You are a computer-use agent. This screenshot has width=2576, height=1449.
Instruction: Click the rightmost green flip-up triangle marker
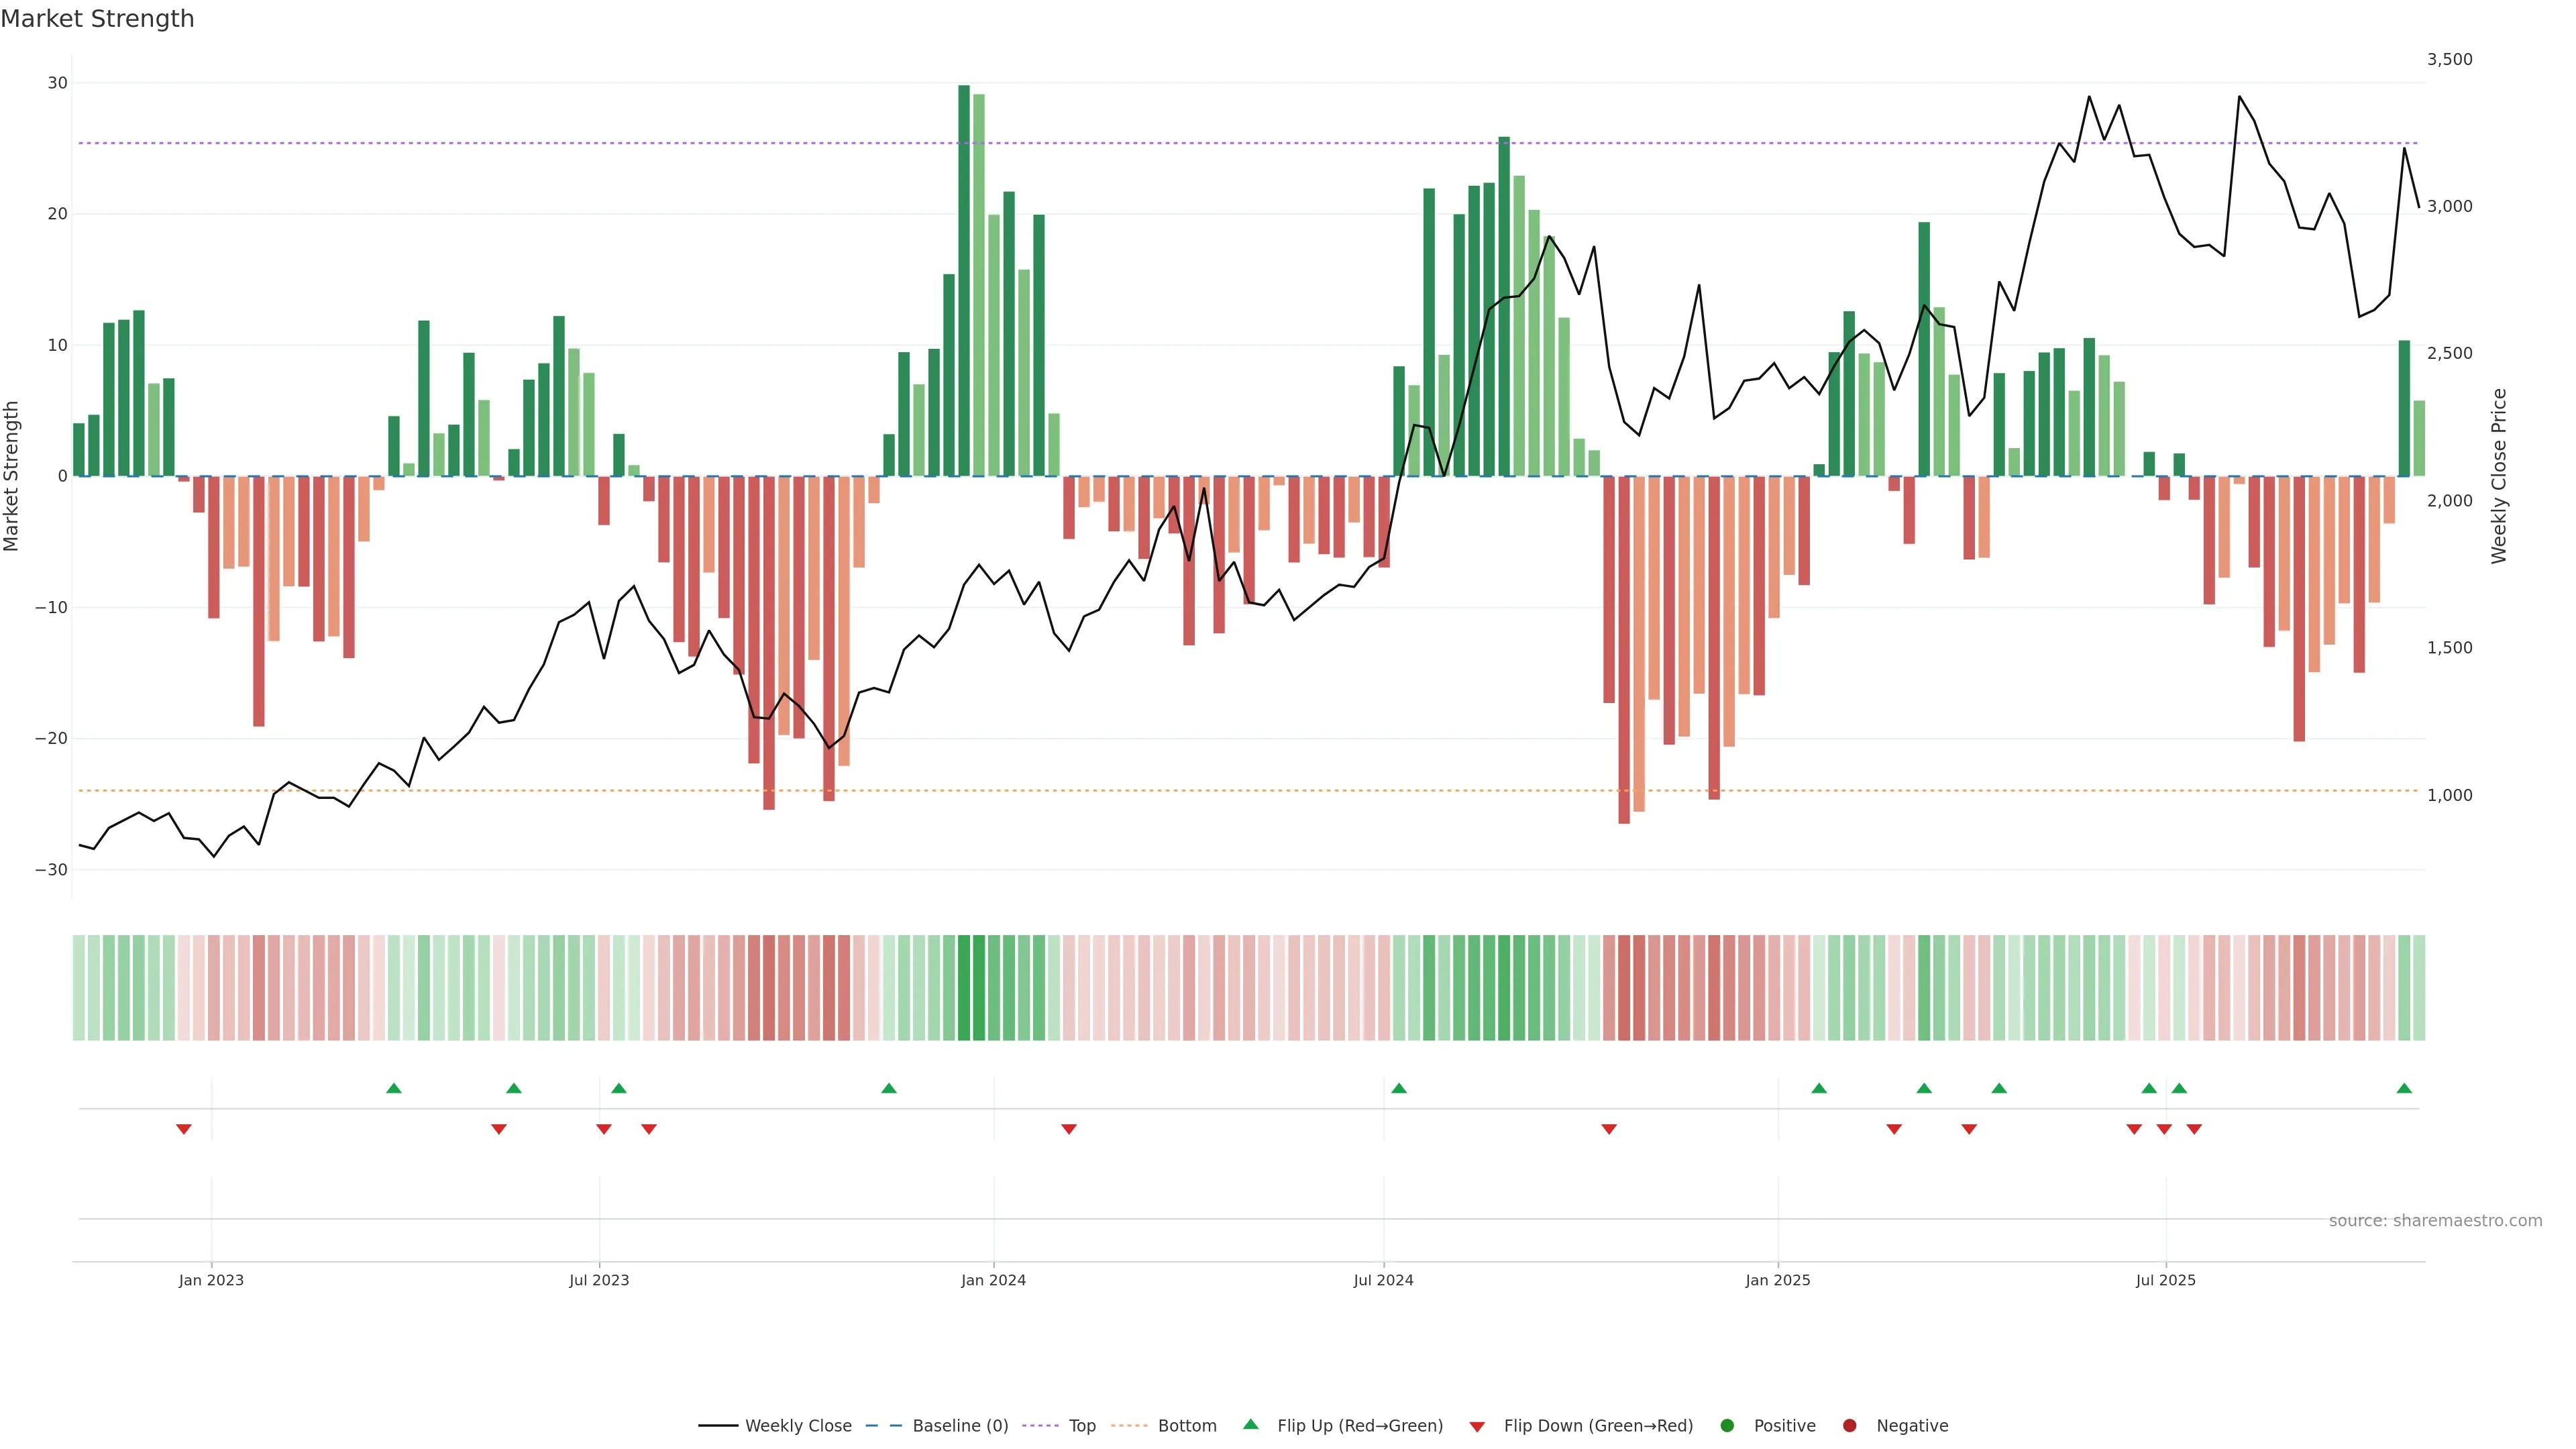pyautogui.click(x=2404, y=1088)
